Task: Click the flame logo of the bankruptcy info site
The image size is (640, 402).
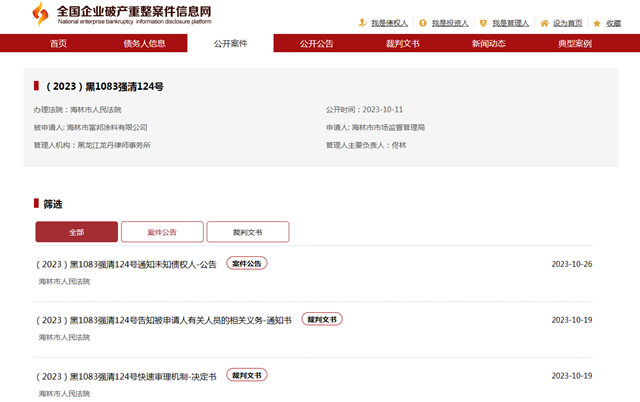Action: point(40,13)
